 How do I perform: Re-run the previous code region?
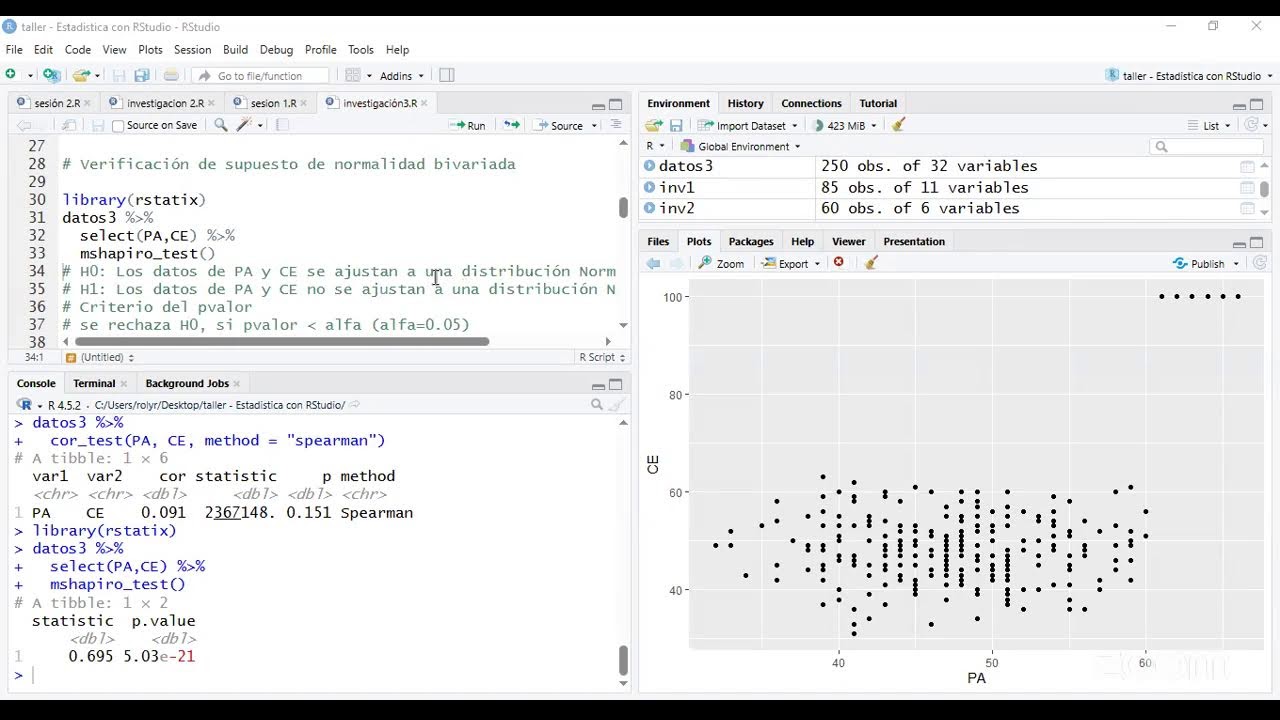click(x=511, y=125)
